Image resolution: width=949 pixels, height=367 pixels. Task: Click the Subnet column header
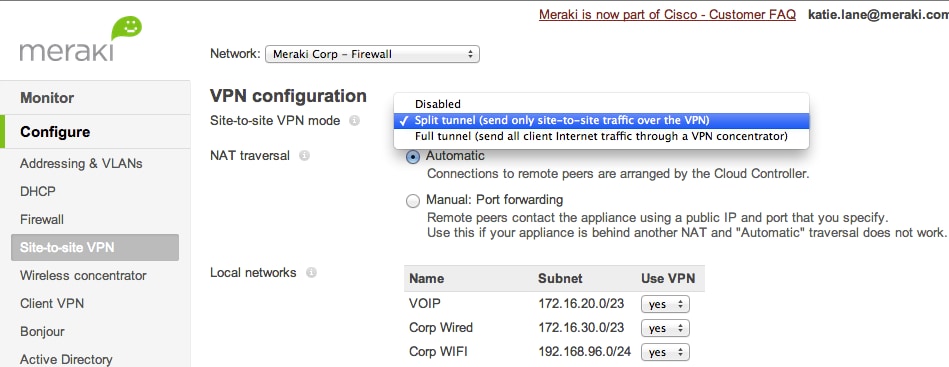(560, 279)
